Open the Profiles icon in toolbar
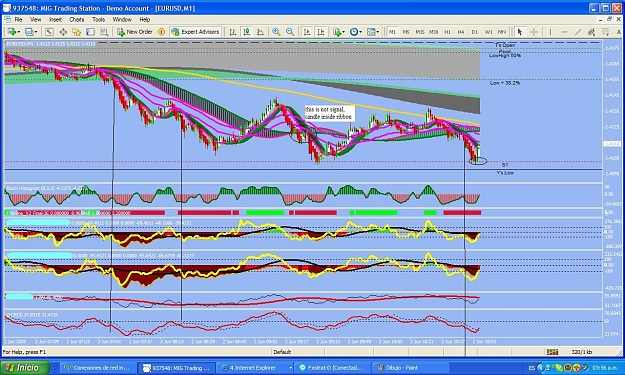This screenshot has width=625, height=375. click(x=29, y=32)
